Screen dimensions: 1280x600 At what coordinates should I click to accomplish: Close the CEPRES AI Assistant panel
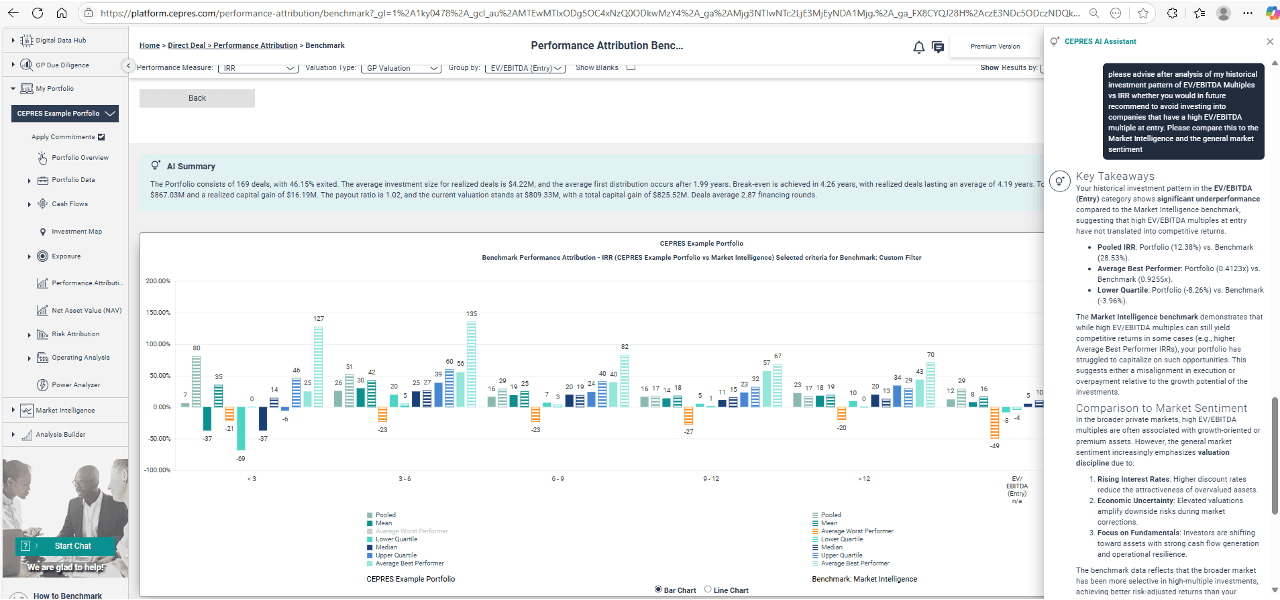1269,42
